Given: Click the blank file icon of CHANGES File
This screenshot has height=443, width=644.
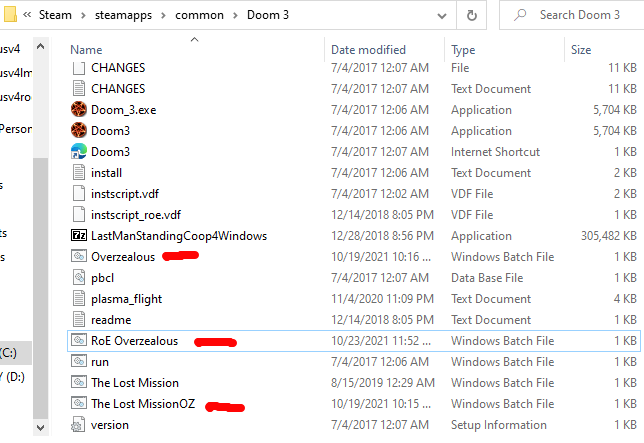Looking at the screenshot, I should 78,68.
